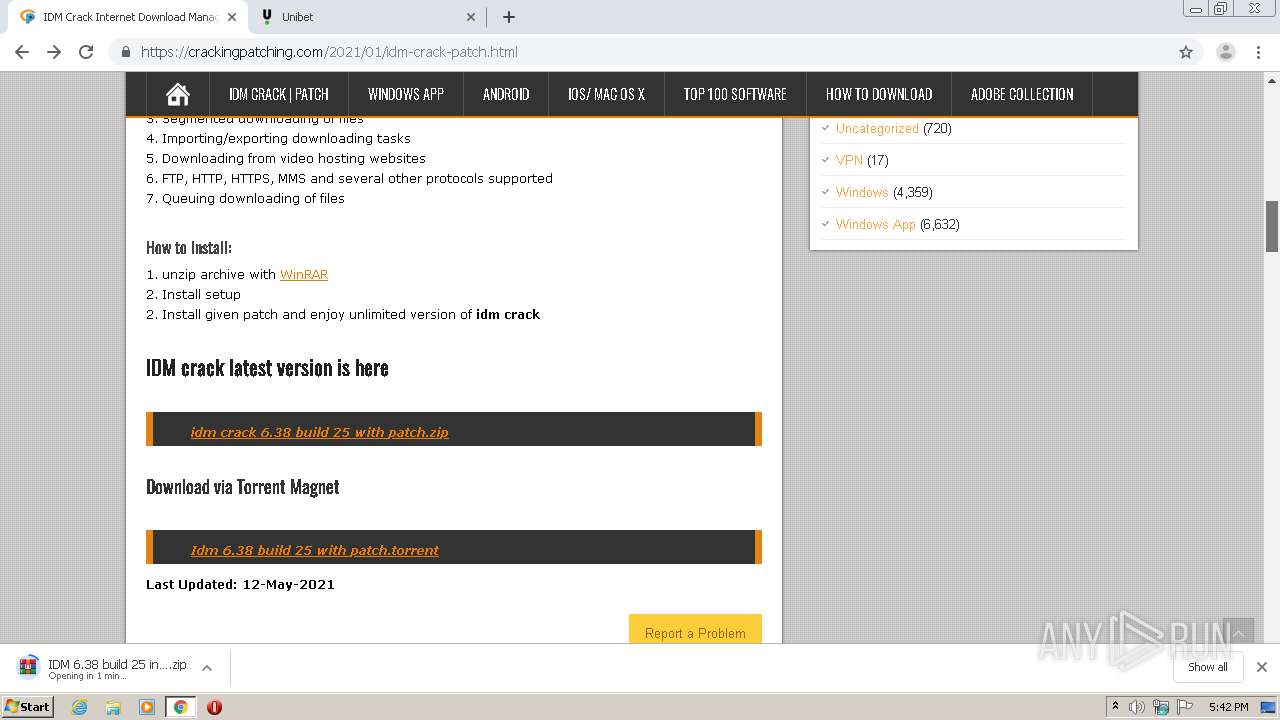Open Idm 6.38 build 25 with patch.torrent link
The width and height of the screenshot is (1280, 720).
click(315, 550)
